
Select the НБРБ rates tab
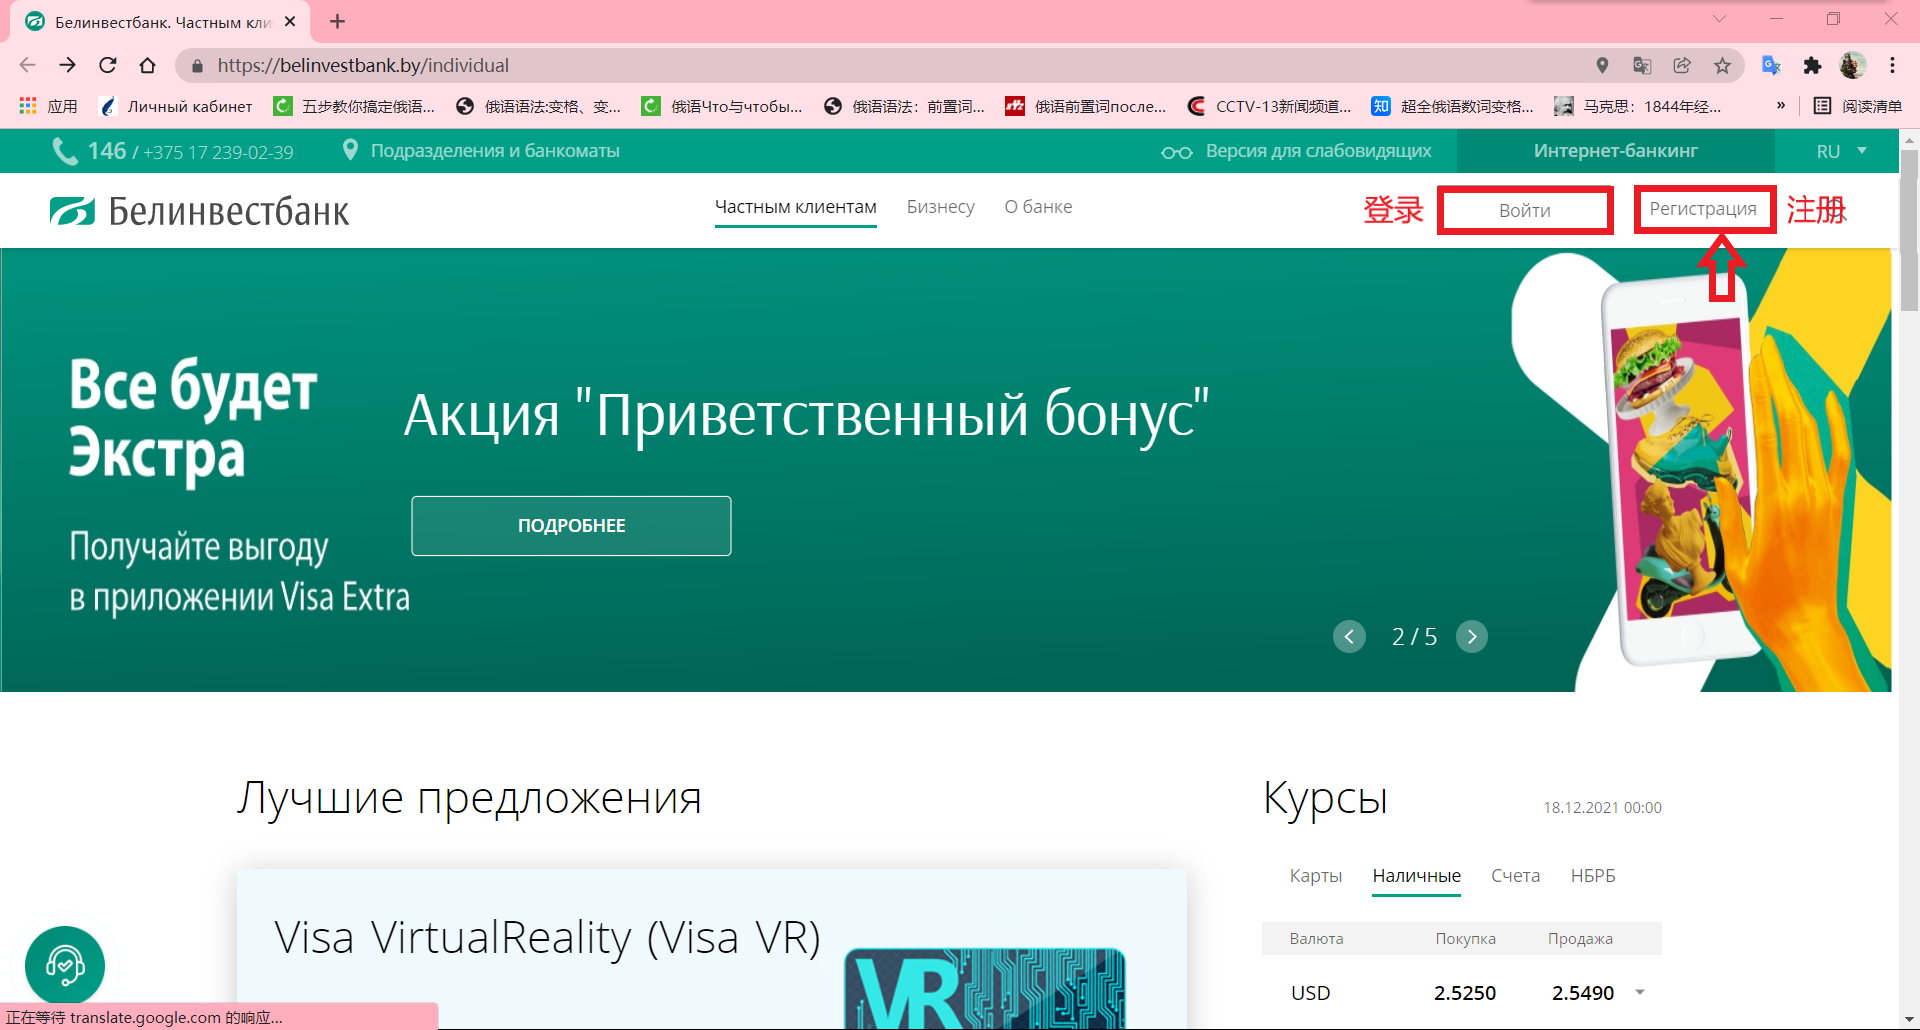click(1593, 876)
